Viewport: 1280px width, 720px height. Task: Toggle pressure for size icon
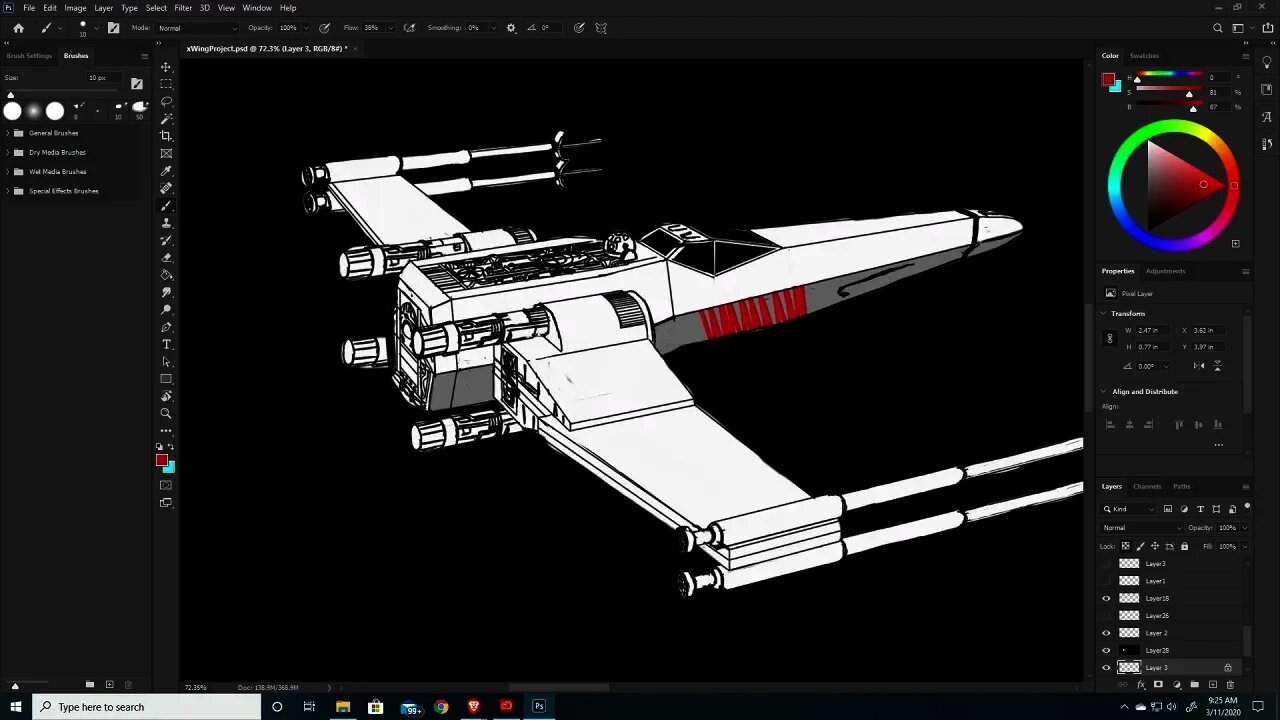(579, 28)
